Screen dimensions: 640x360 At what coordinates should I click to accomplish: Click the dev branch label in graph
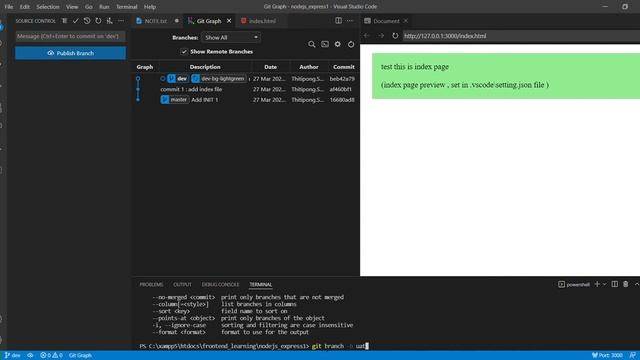(x=178, y=78)
